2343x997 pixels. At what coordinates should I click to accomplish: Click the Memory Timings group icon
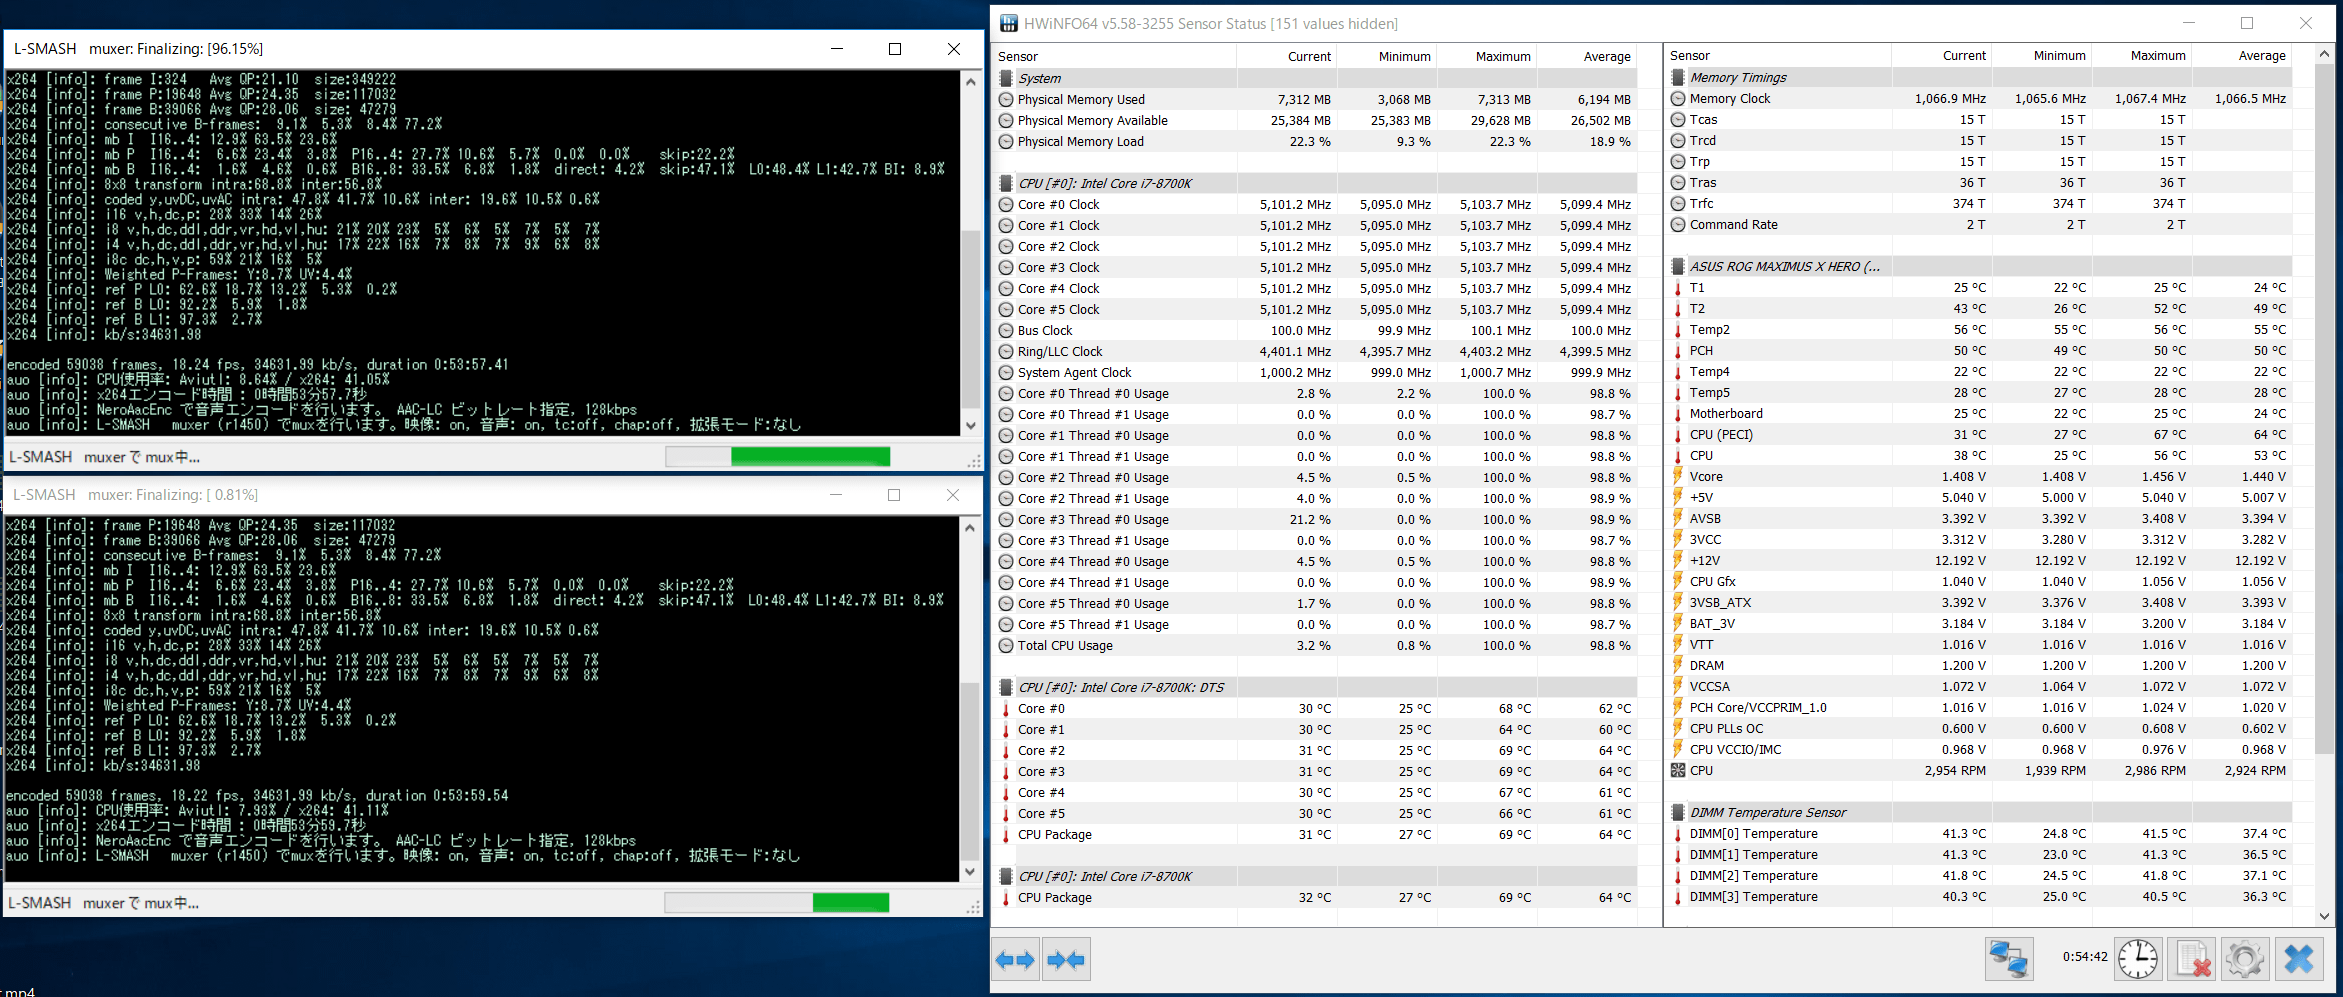click(1678, 77)
